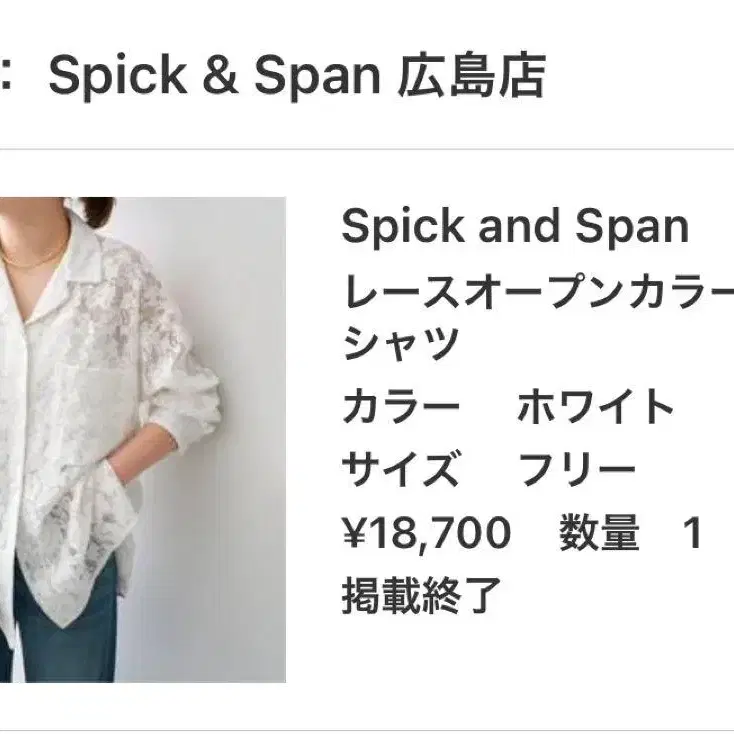Select the ホワイト color value
Image resolution: width=734 pixels, height=734 pixels.
595,406
